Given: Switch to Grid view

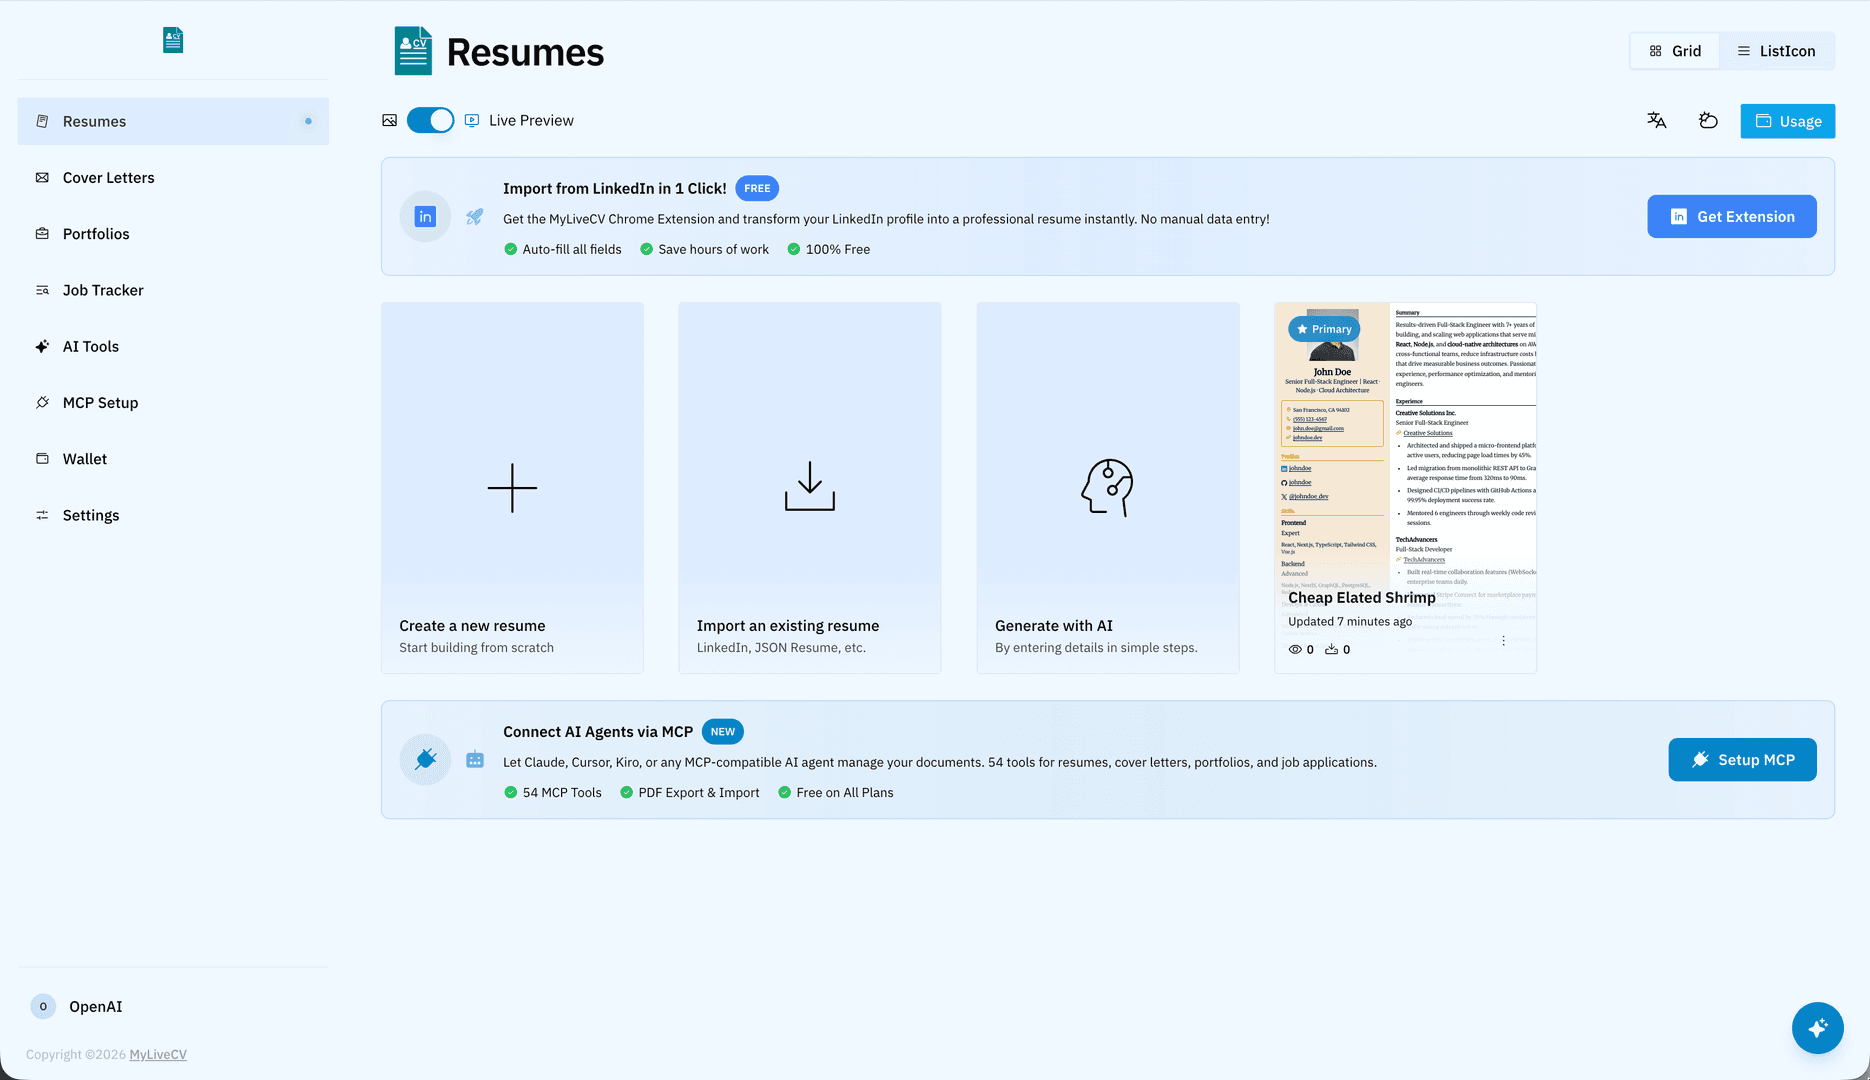Looking at the screenshot, I should click(x=1675, y=51).
